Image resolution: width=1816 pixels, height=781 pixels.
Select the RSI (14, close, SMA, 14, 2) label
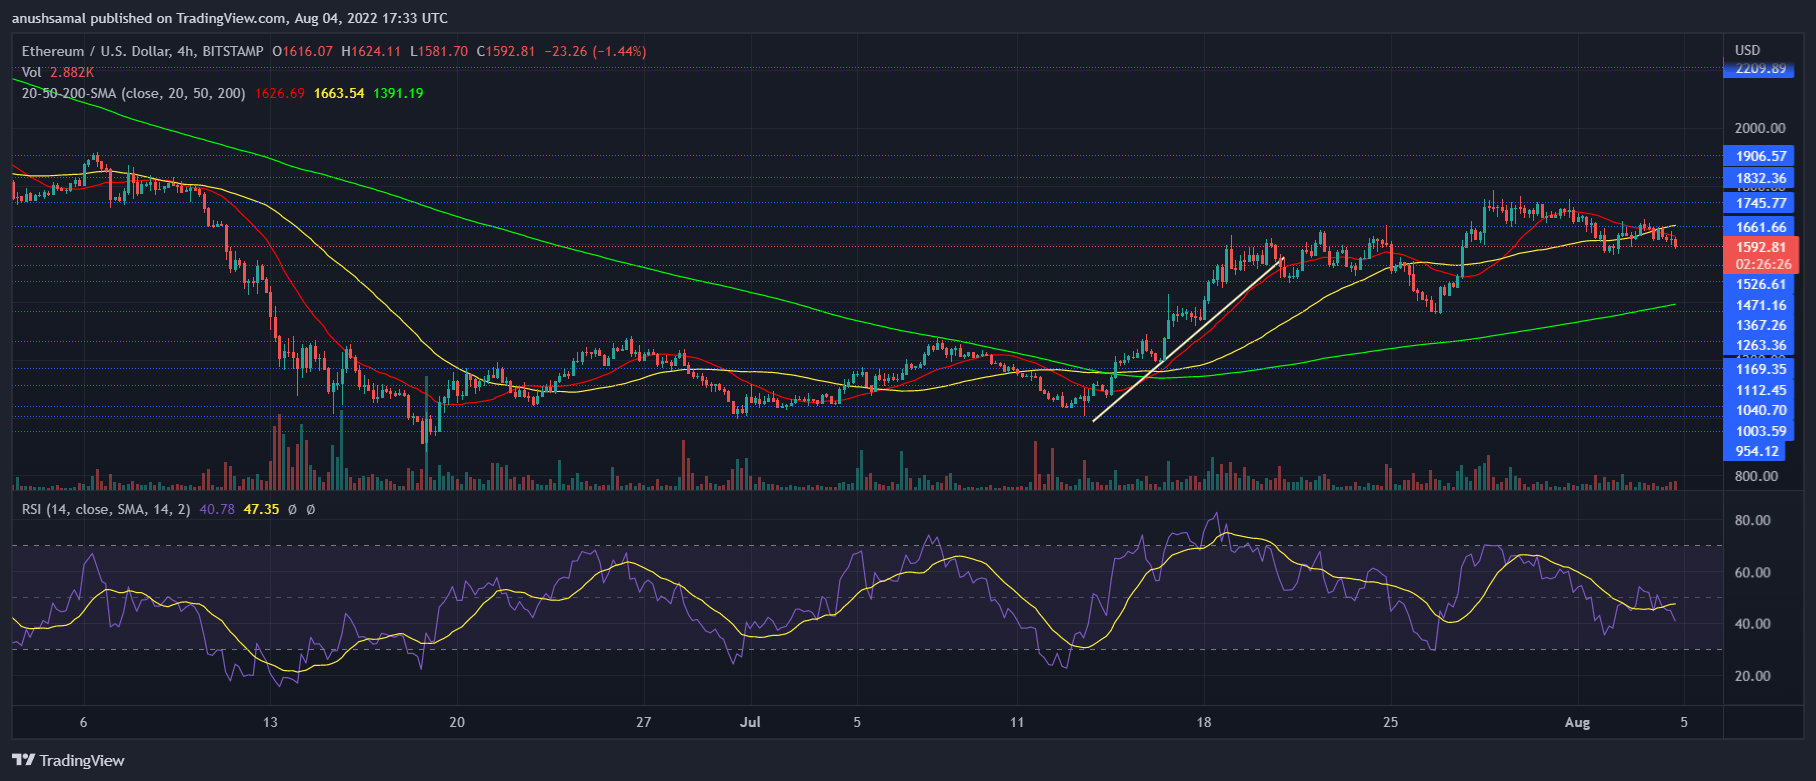coord(106,509)
